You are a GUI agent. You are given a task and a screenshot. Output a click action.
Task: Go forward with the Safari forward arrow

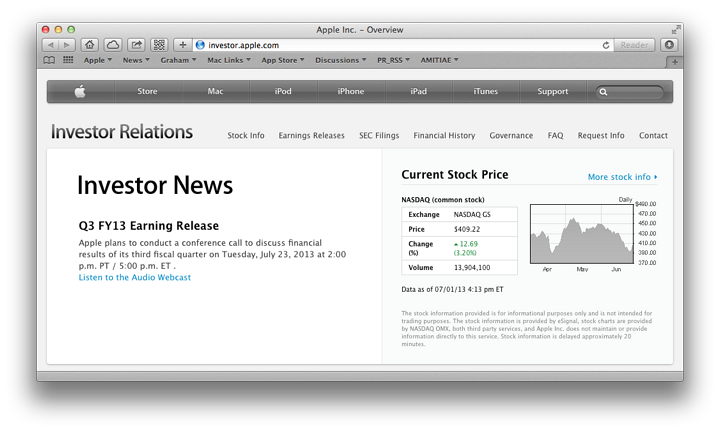point(67,45)
